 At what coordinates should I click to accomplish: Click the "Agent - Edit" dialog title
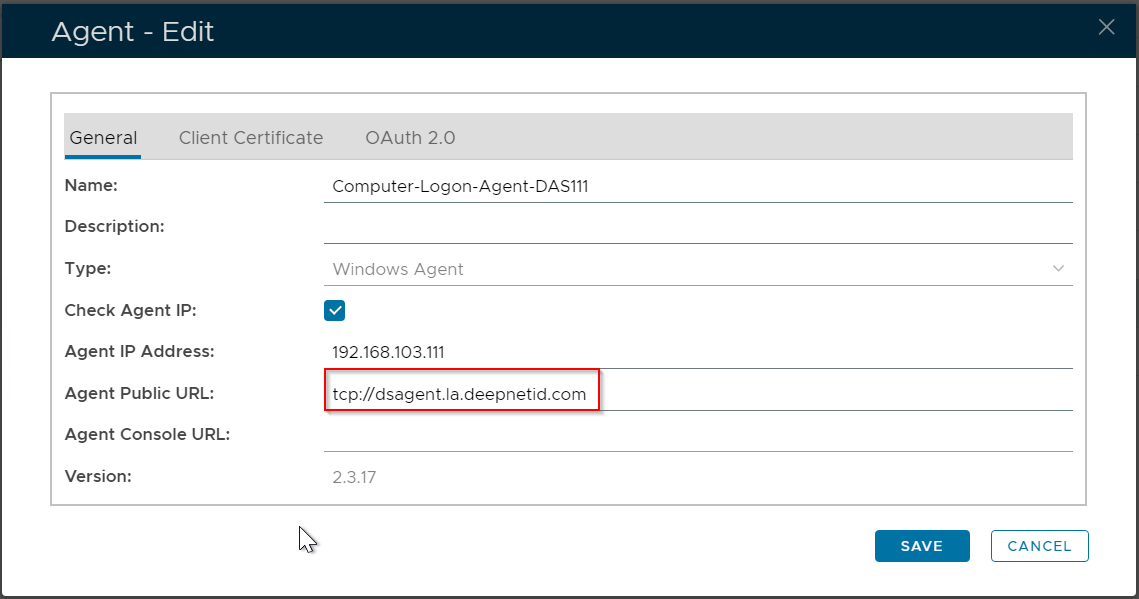[x=133, y=32]
